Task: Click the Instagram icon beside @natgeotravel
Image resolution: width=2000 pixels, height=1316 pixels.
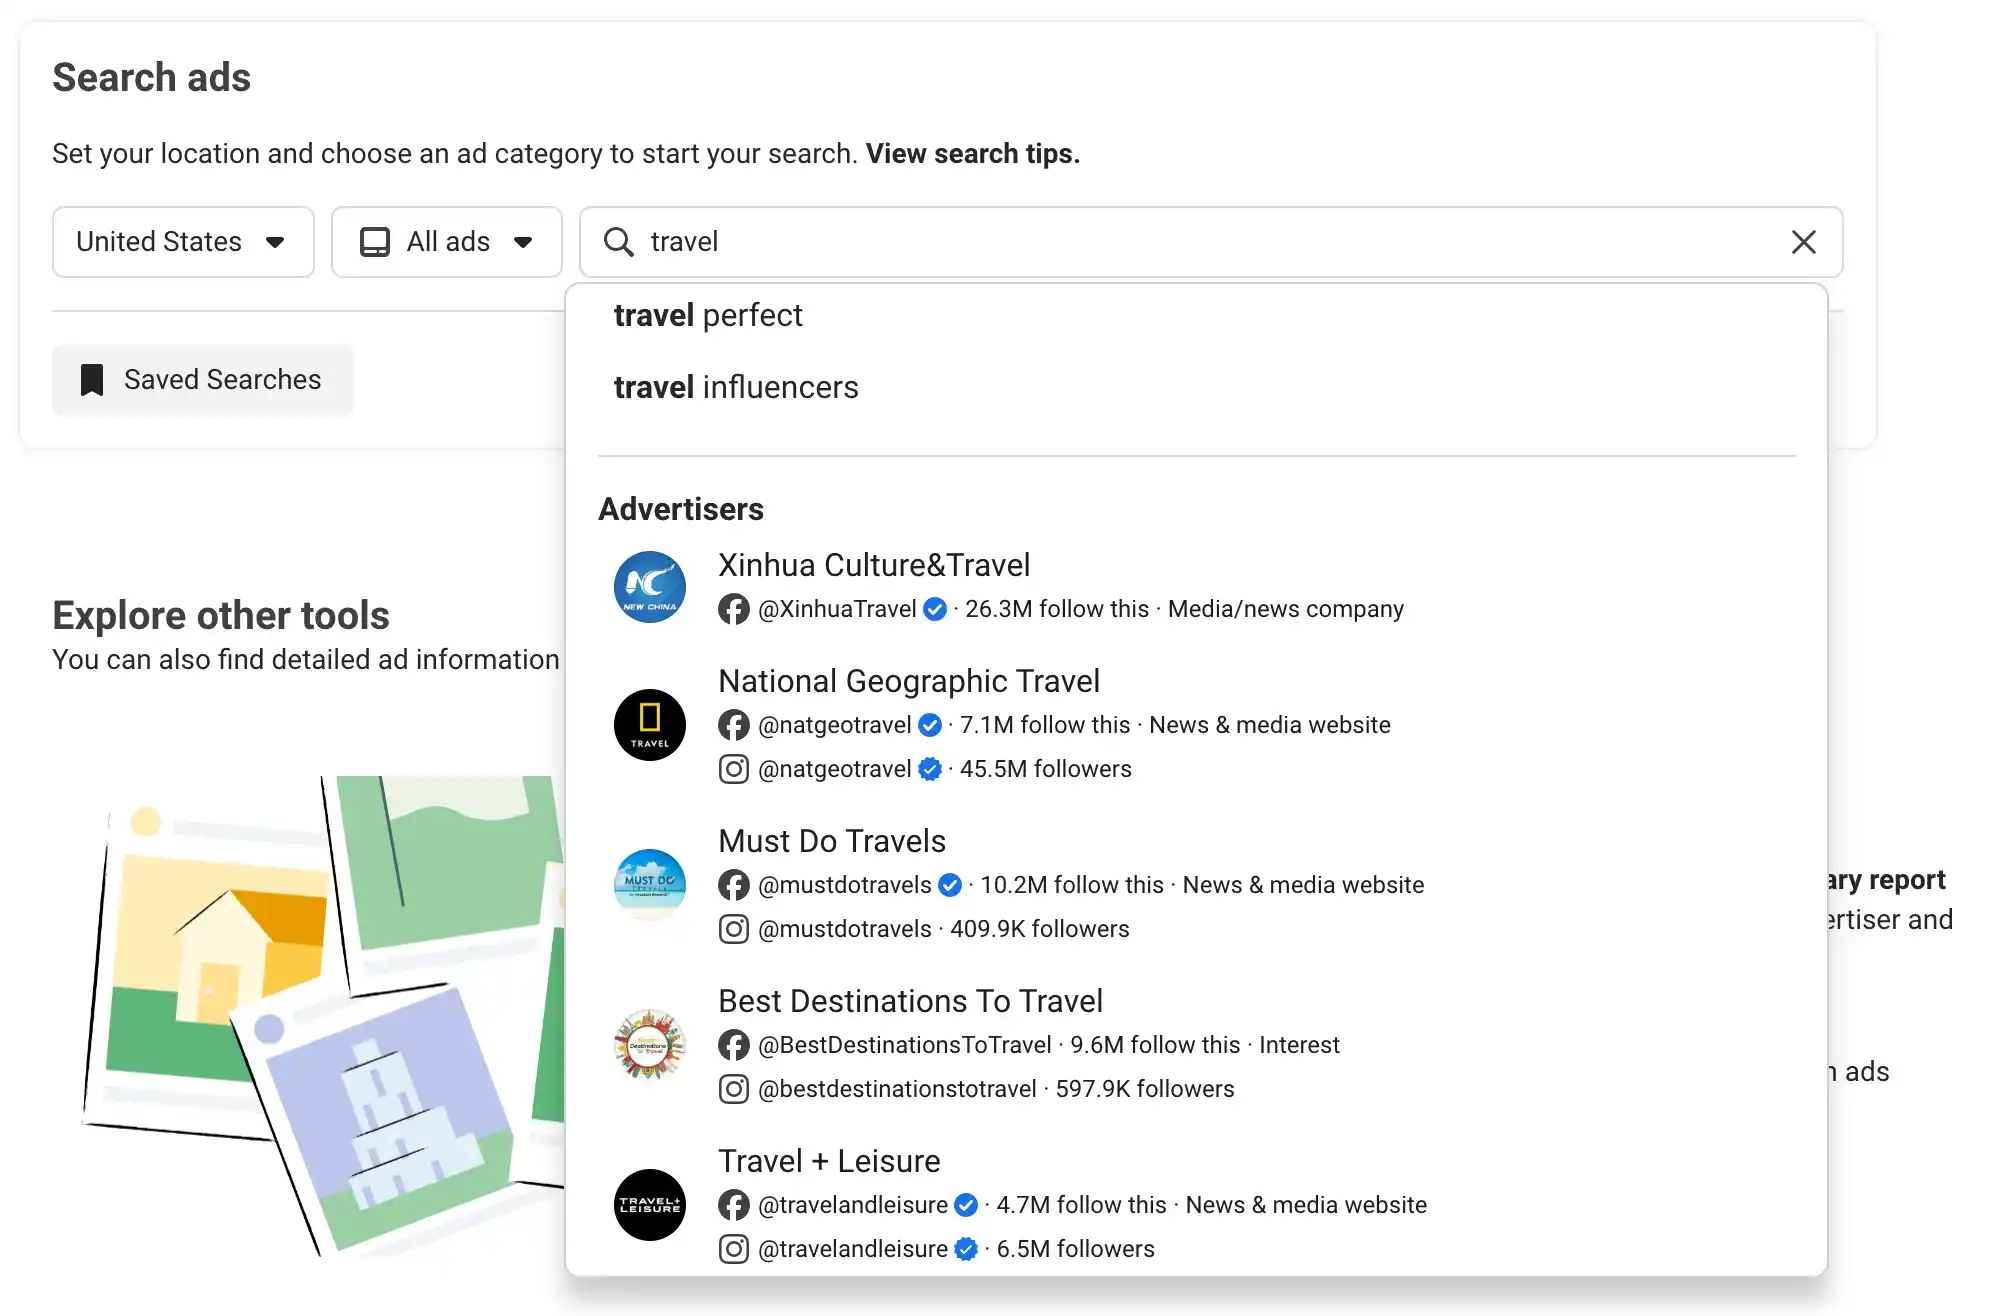Action: (734, 769)
